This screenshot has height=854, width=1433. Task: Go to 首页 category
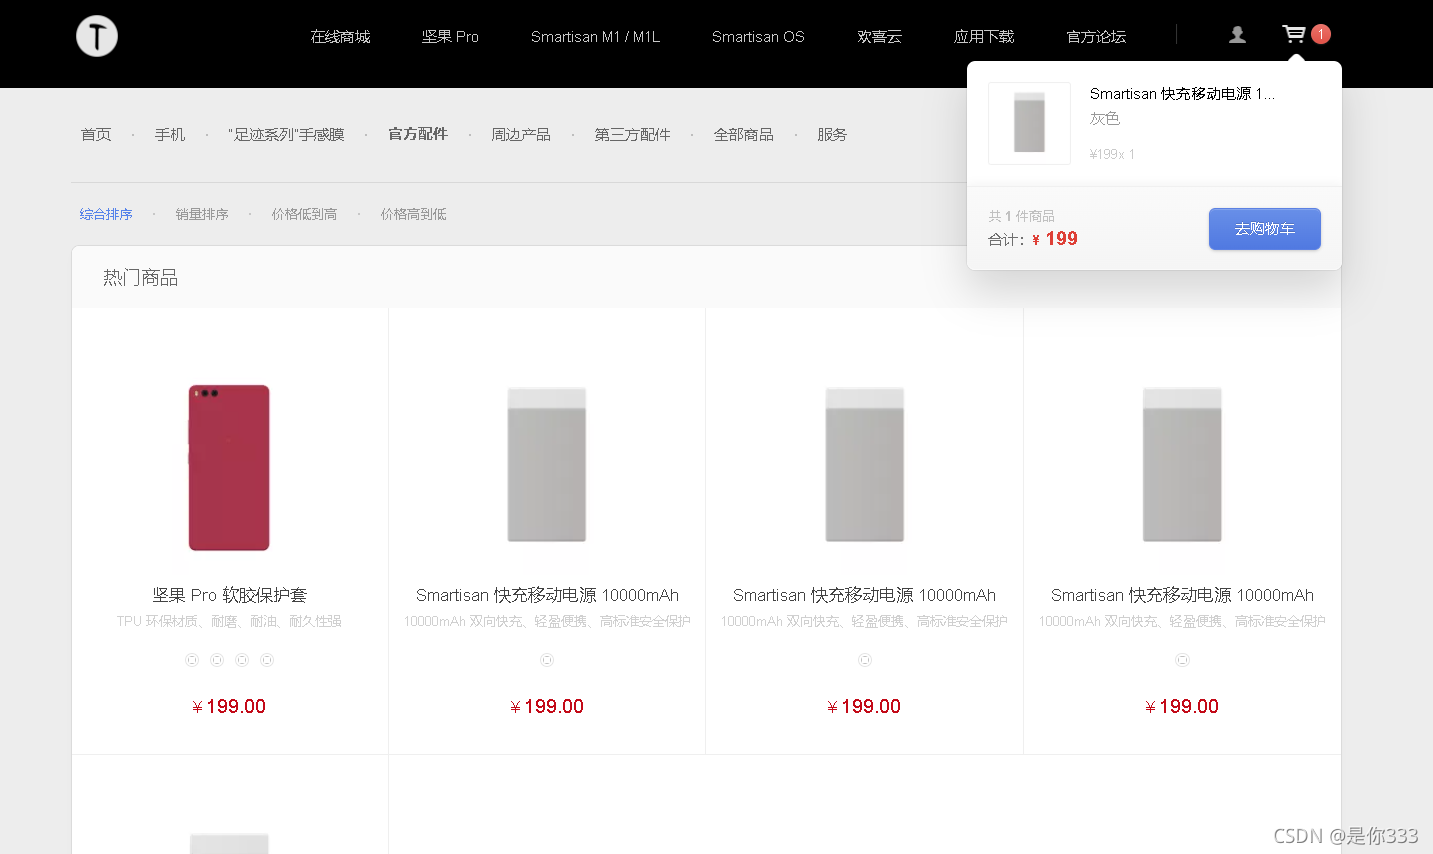click(96, 134)
